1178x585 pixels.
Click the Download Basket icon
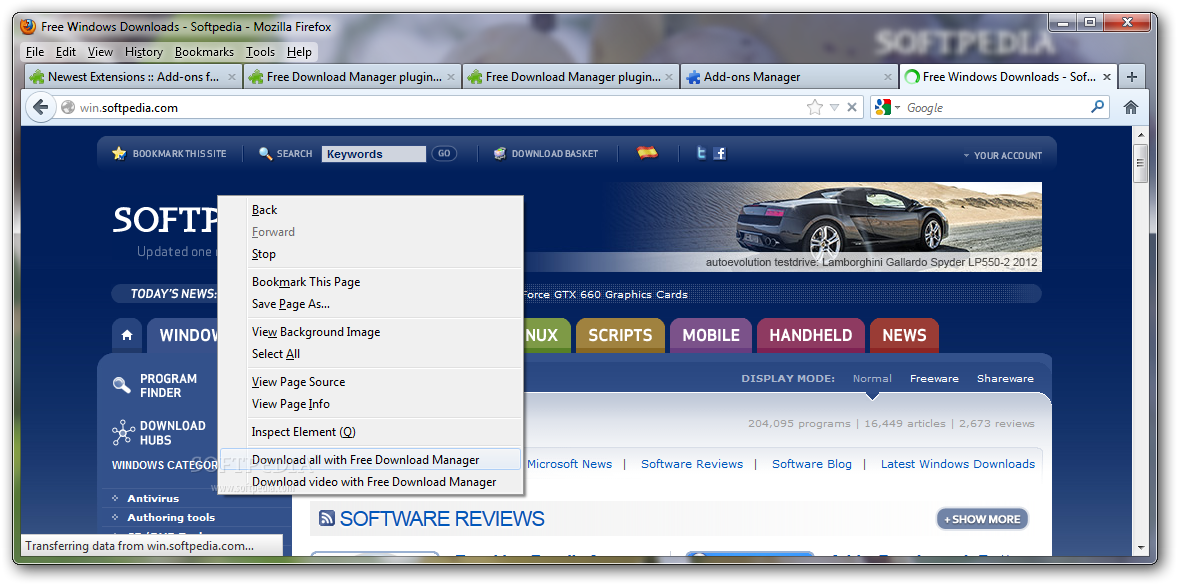coord(500,153)
